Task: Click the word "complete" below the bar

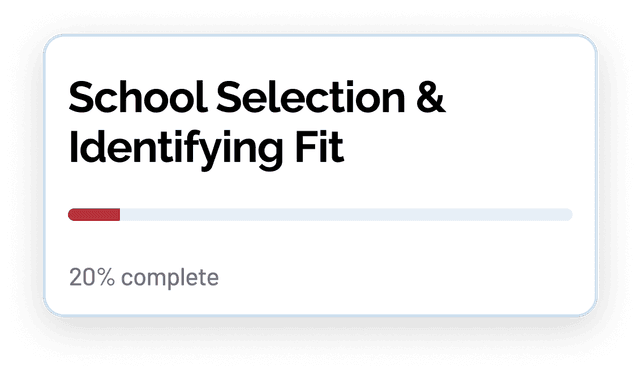Action: point(170,278)
